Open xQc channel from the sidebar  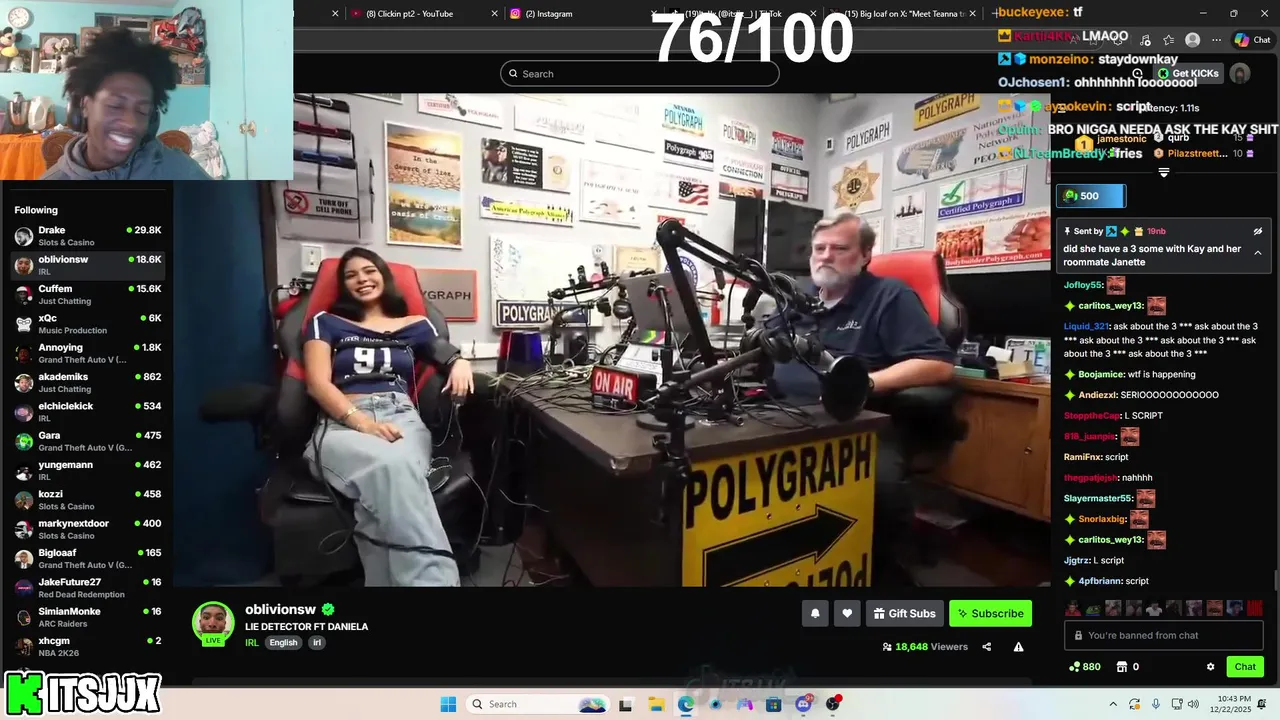88,324
